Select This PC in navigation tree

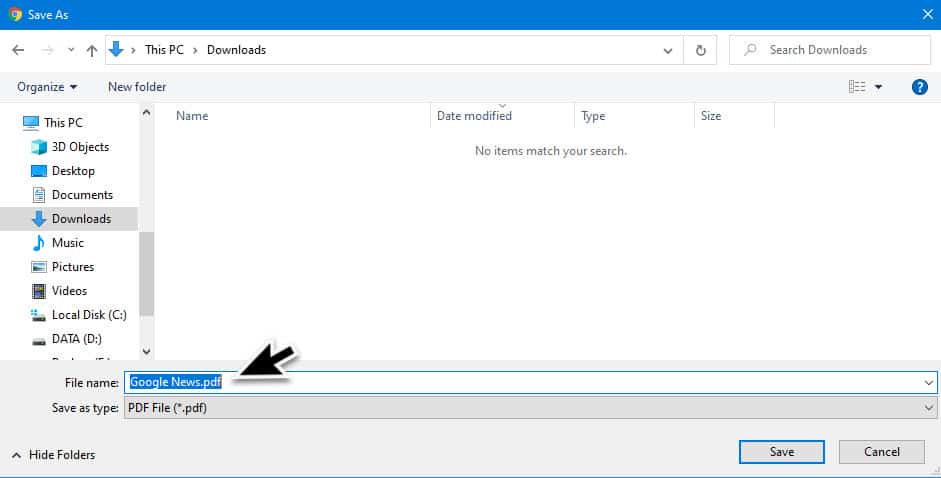[63, 123]
